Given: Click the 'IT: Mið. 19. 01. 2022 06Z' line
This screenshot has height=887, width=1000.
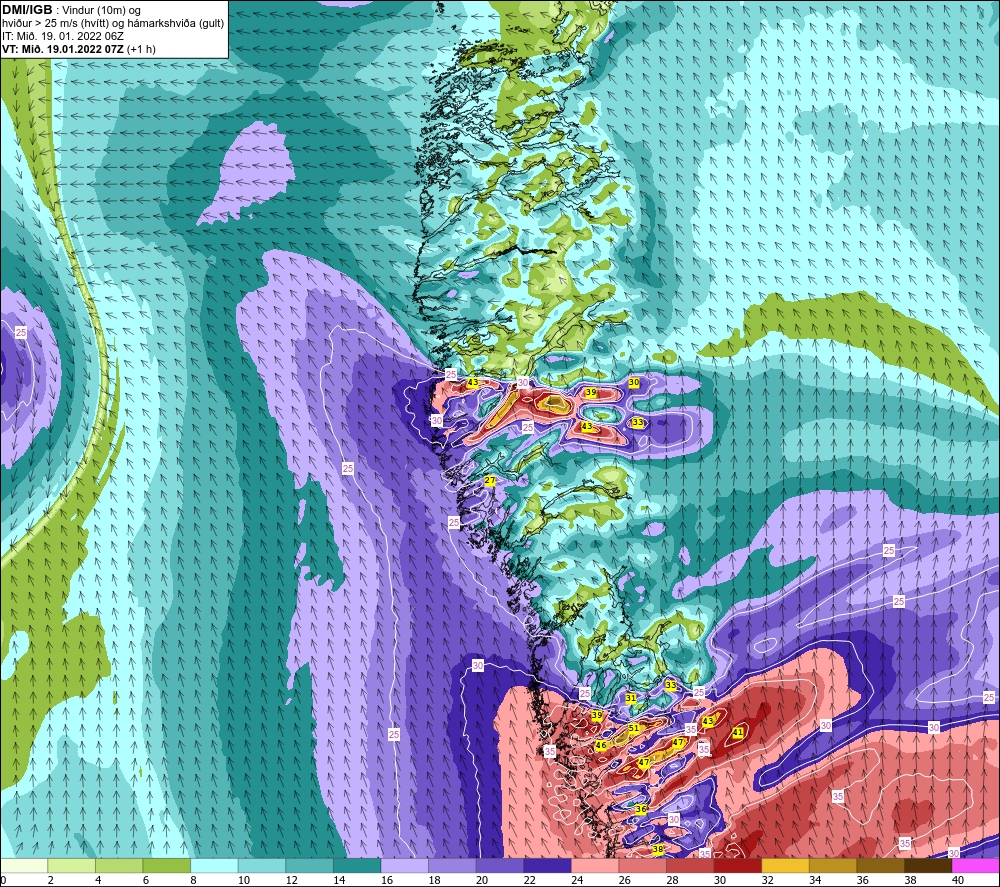Looking at the screenshot, I should pos(62,36).
